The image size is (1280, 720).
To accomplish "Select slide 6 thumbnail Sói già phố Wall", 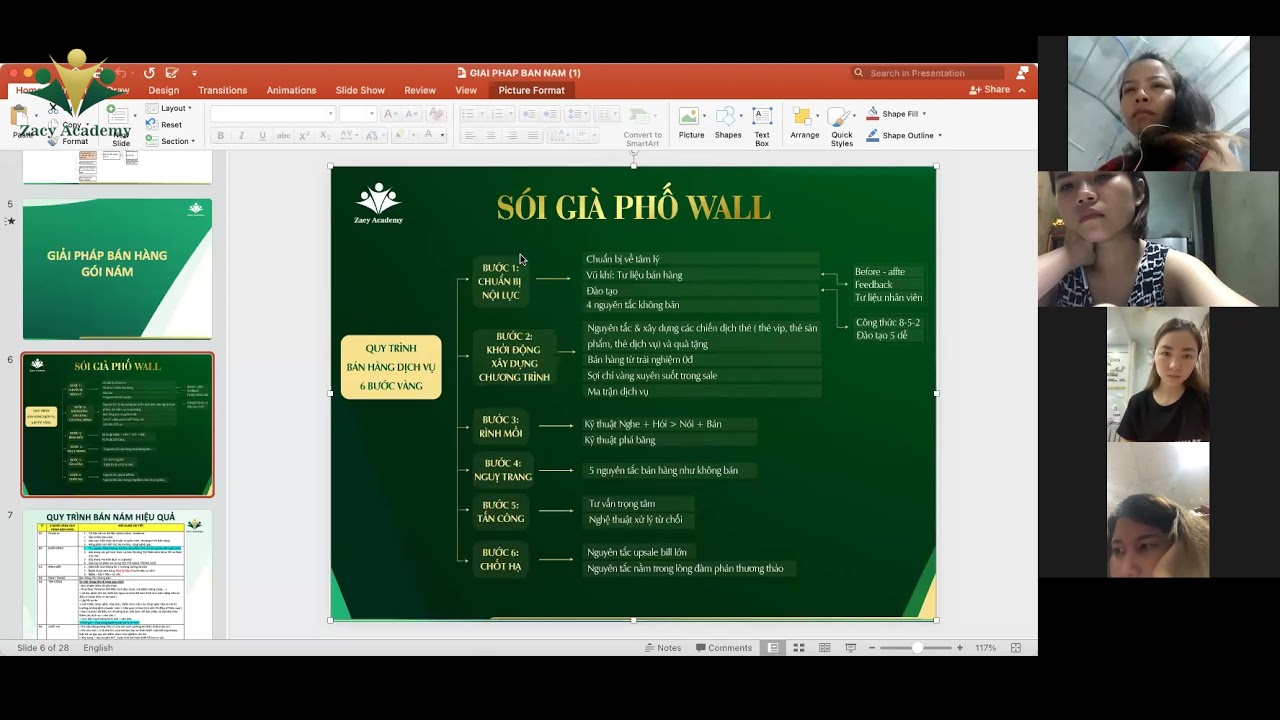I will click(x=118, y=424).
